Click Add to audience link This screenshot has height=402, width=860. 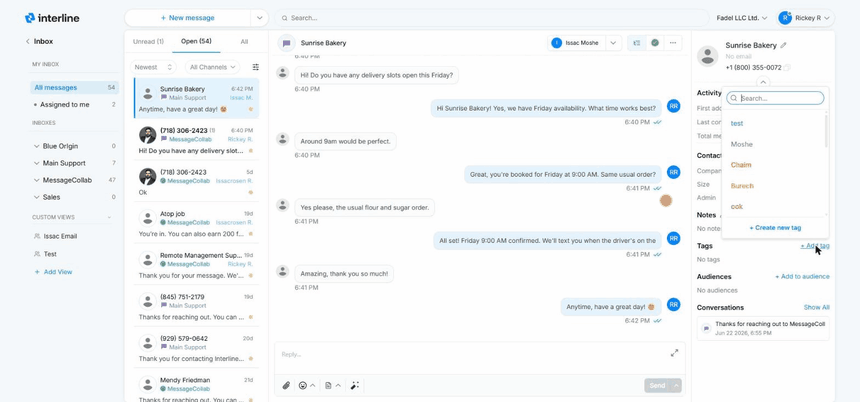click(802, 277)
